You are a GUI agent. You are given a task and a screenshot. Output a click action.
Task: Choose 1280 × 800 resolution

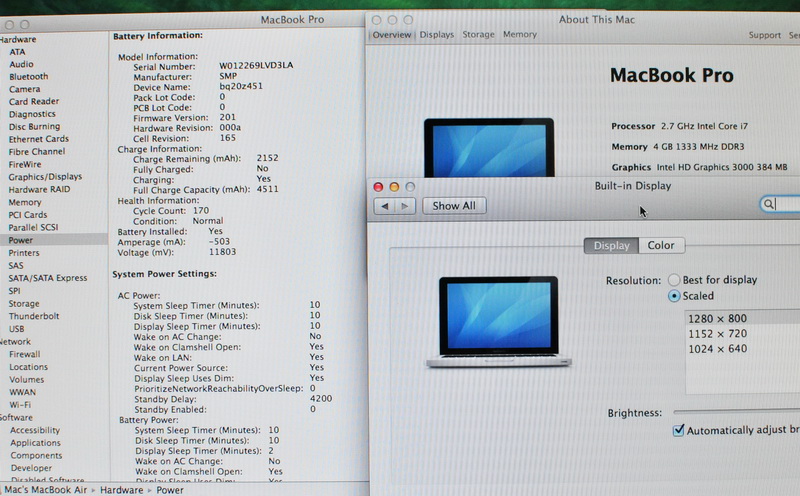tap(742, 318)
